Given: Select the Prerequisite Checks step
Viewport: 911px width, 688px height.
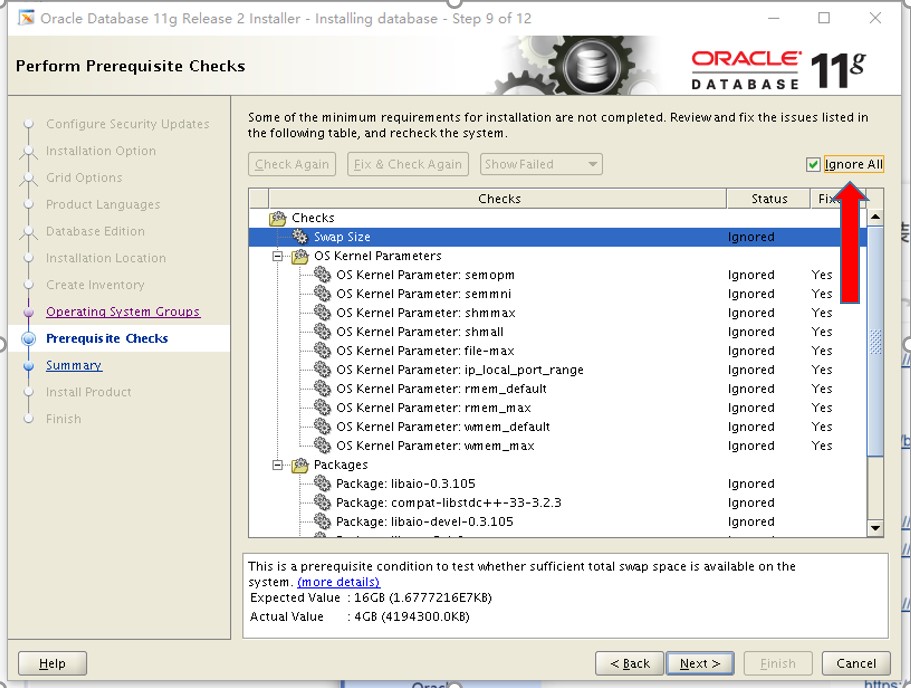Looking at the screenshot, I should pos(107,338).
